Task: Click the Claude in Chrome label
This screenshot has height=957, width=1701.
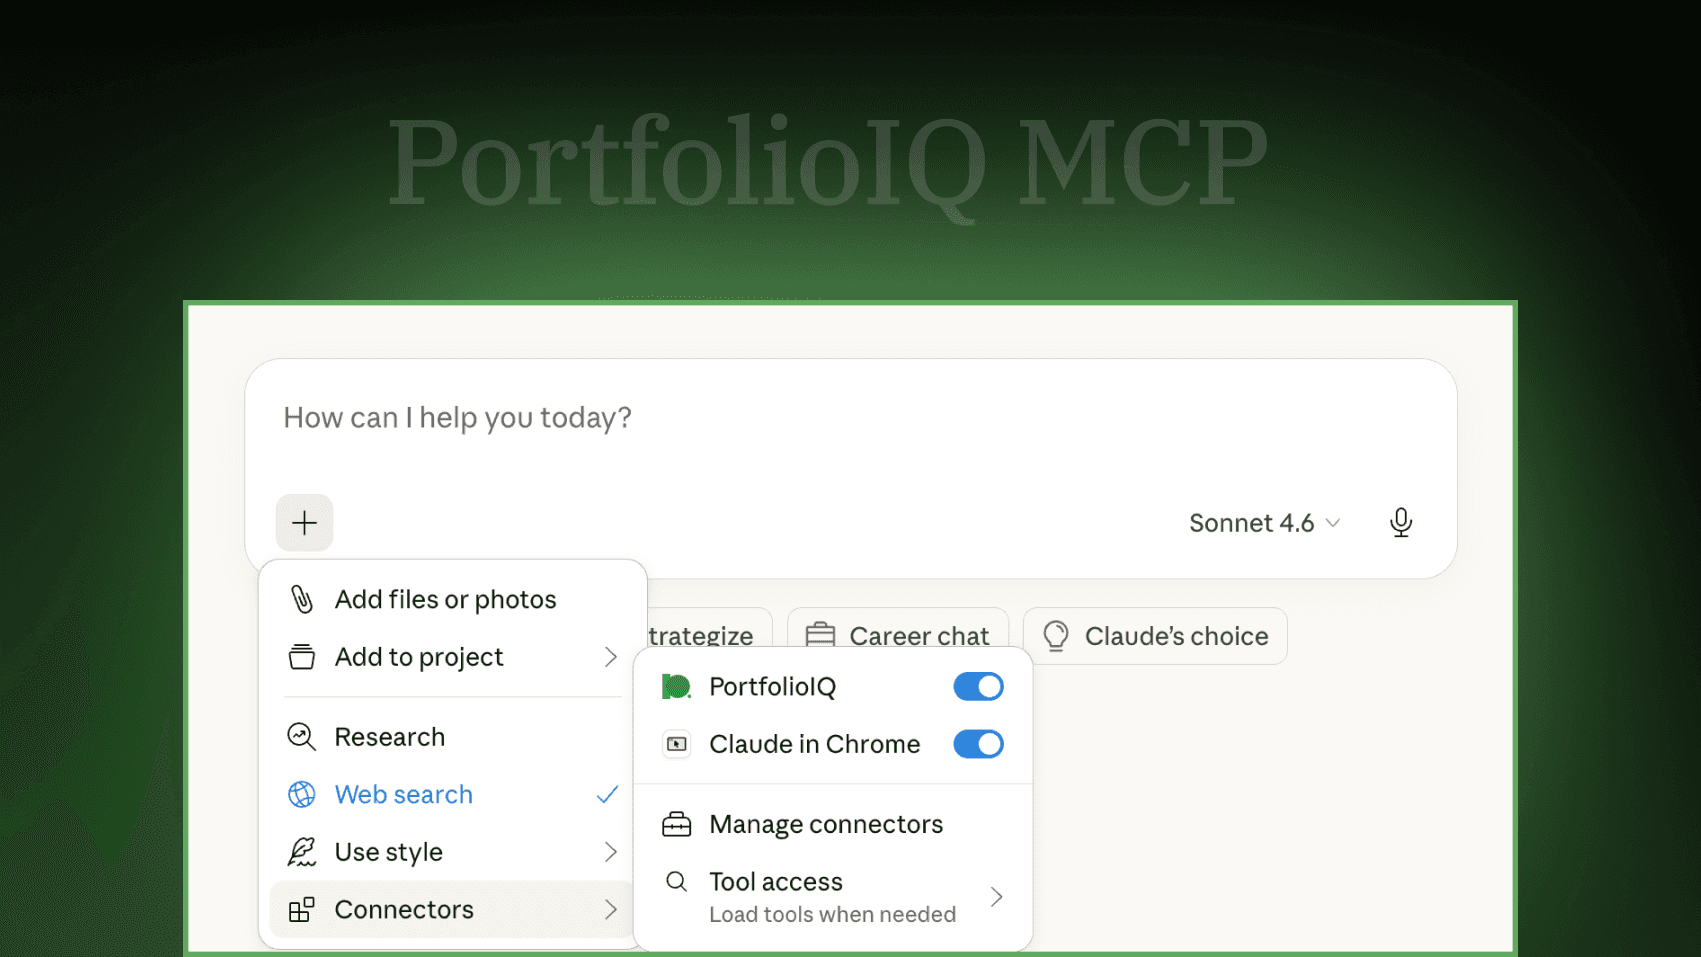Action: click(x=814, y=744)
